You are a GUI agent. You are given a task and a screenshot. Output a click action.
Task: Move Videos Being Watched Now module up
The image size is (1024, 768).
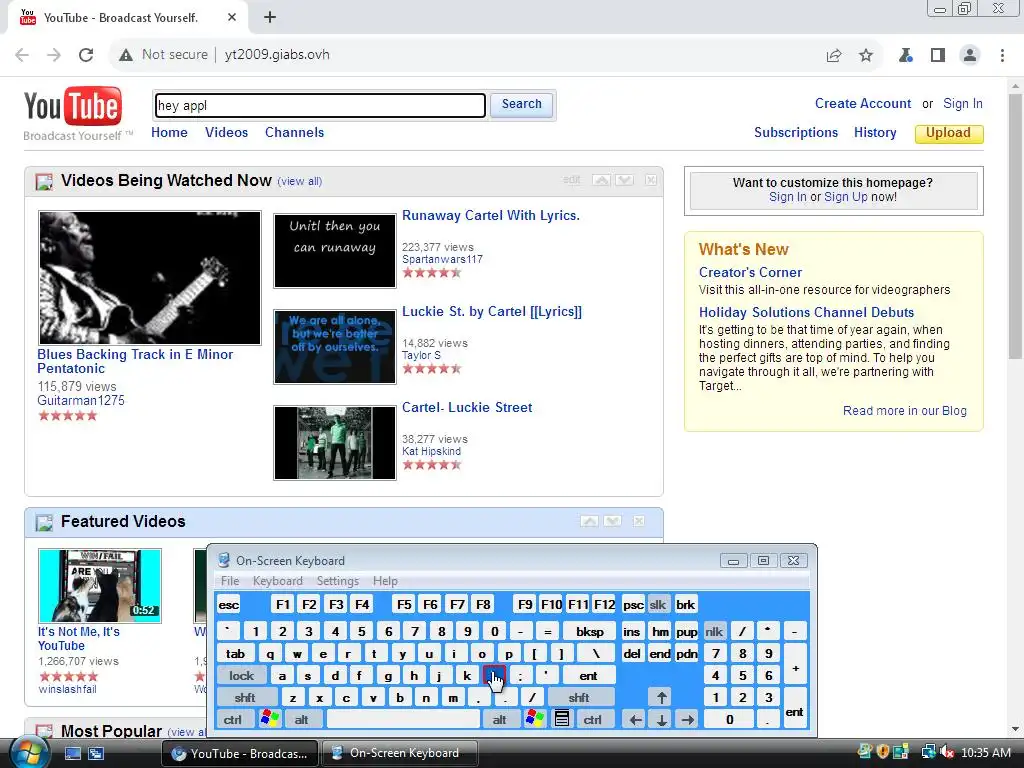[x=601, y=180]
